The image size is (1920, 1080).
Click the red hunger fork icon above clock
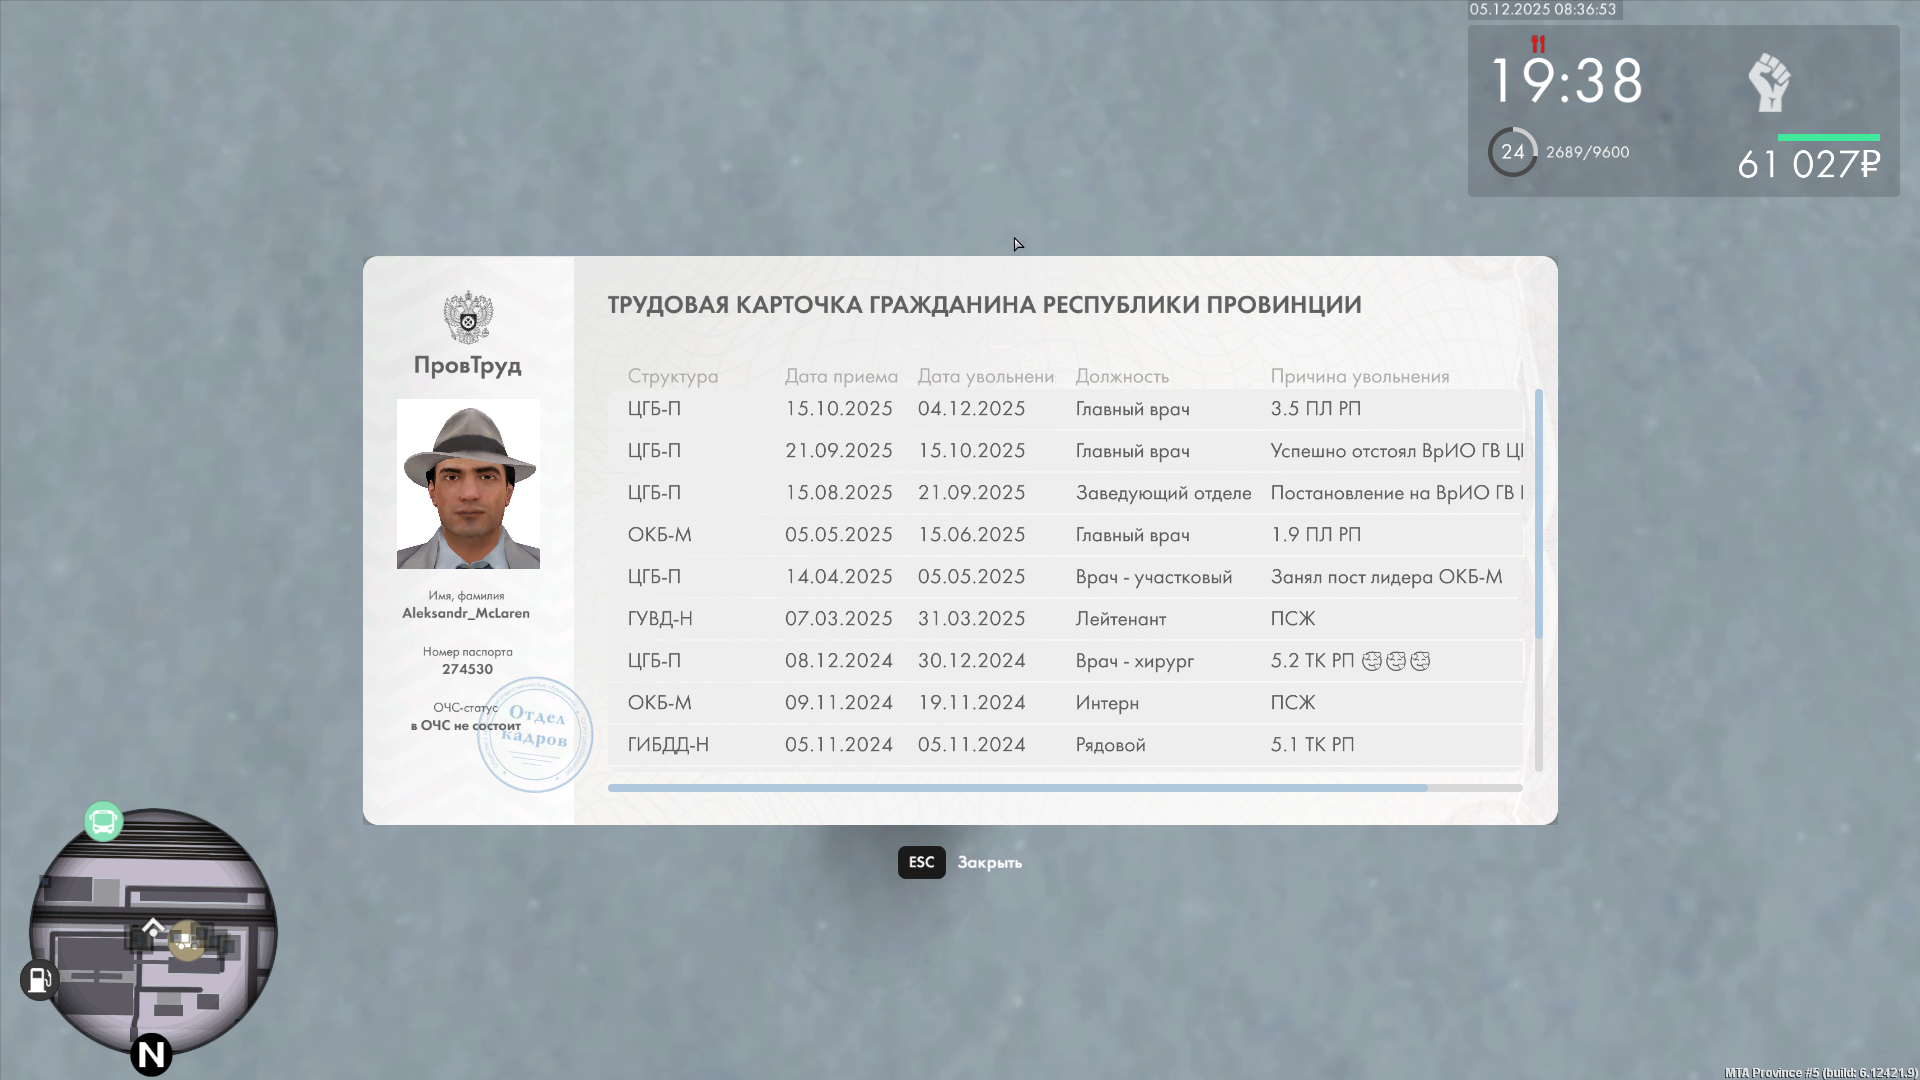[1538, 44]
